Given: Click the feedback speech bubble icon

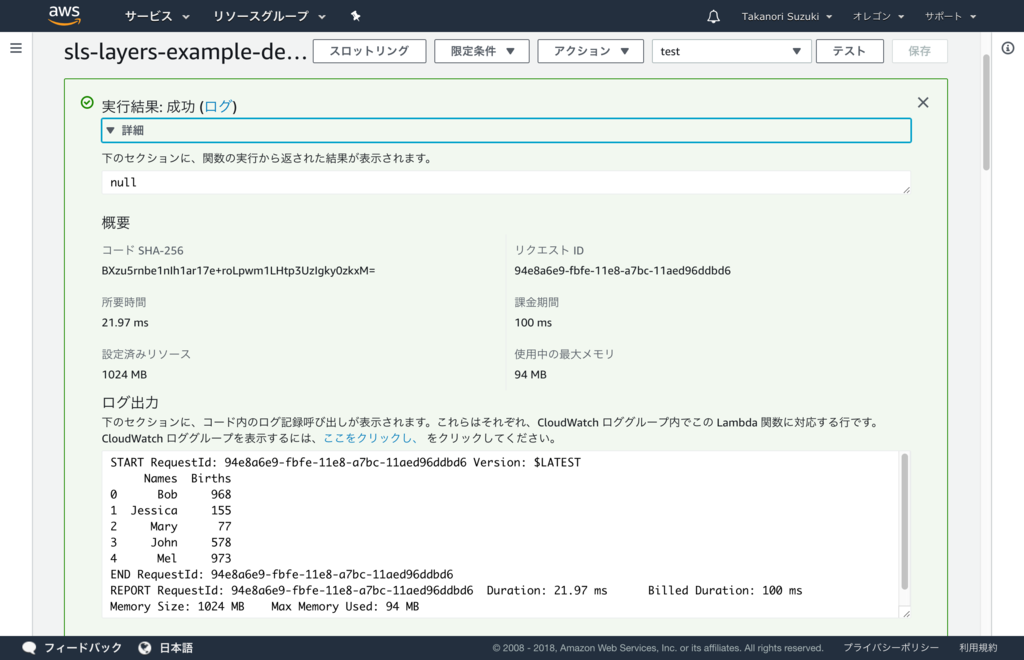Looking at the screenshot, I should [x=29, y=648].
